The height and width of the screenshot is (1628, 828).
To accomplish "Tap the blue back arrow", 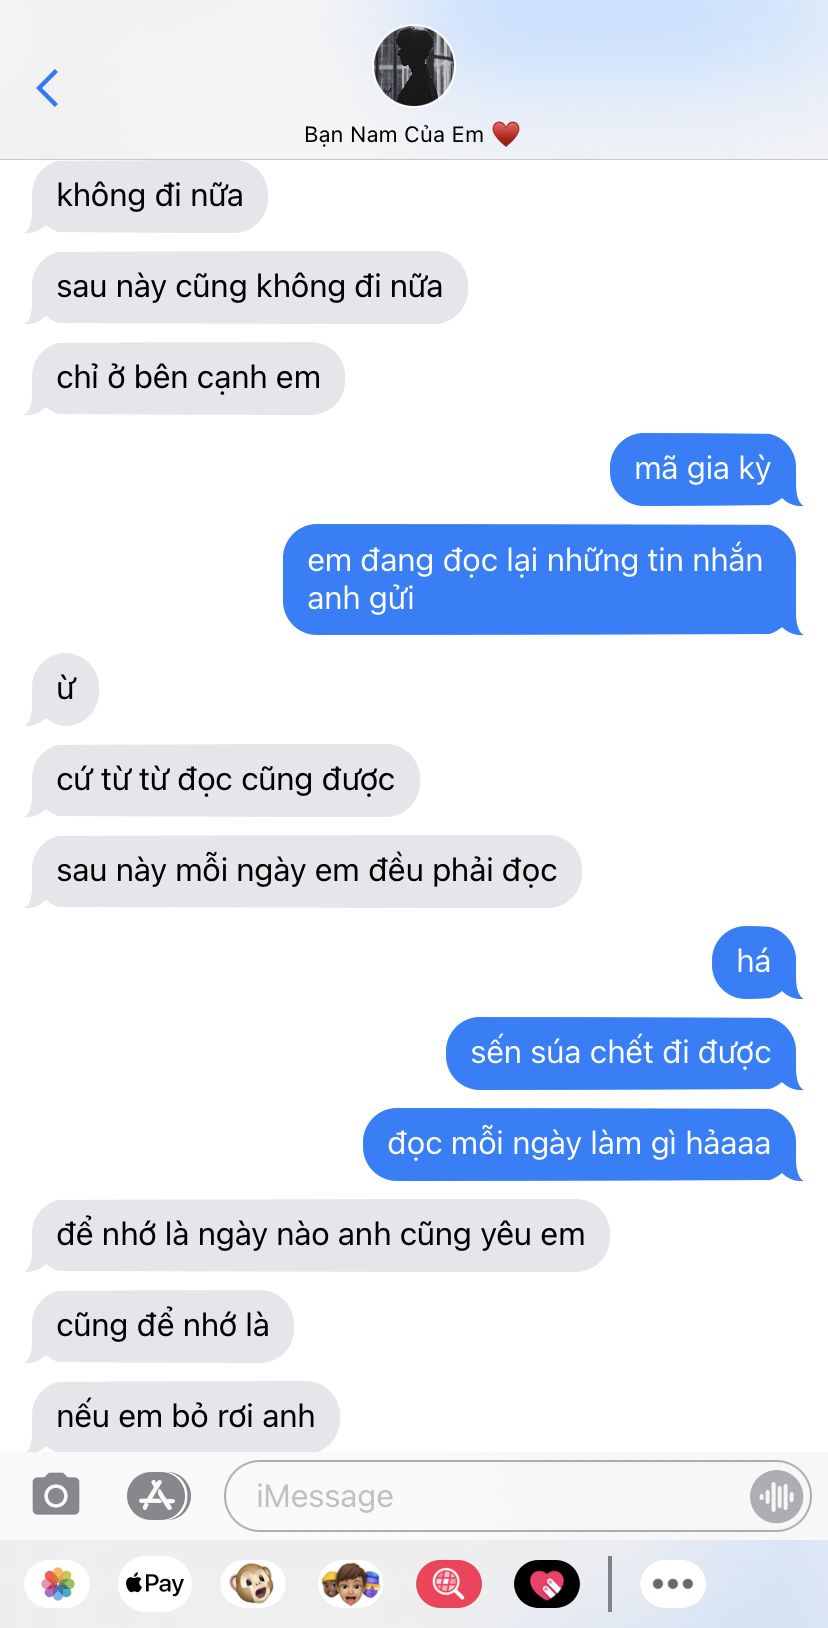I will pyautogui.click(x=47, y=88).
